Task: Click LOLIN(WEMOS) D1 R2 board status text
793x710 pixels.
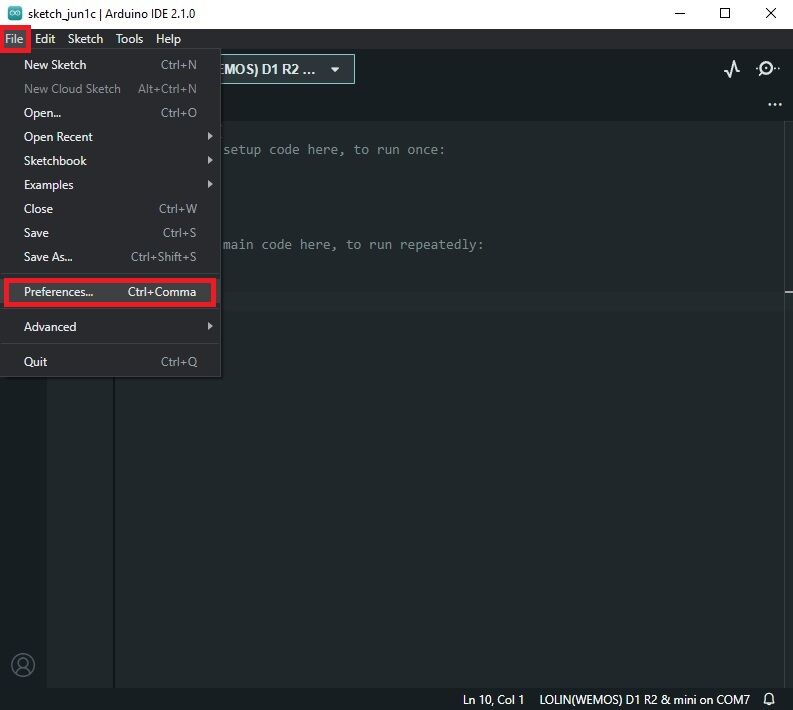Action: point(643,697)
